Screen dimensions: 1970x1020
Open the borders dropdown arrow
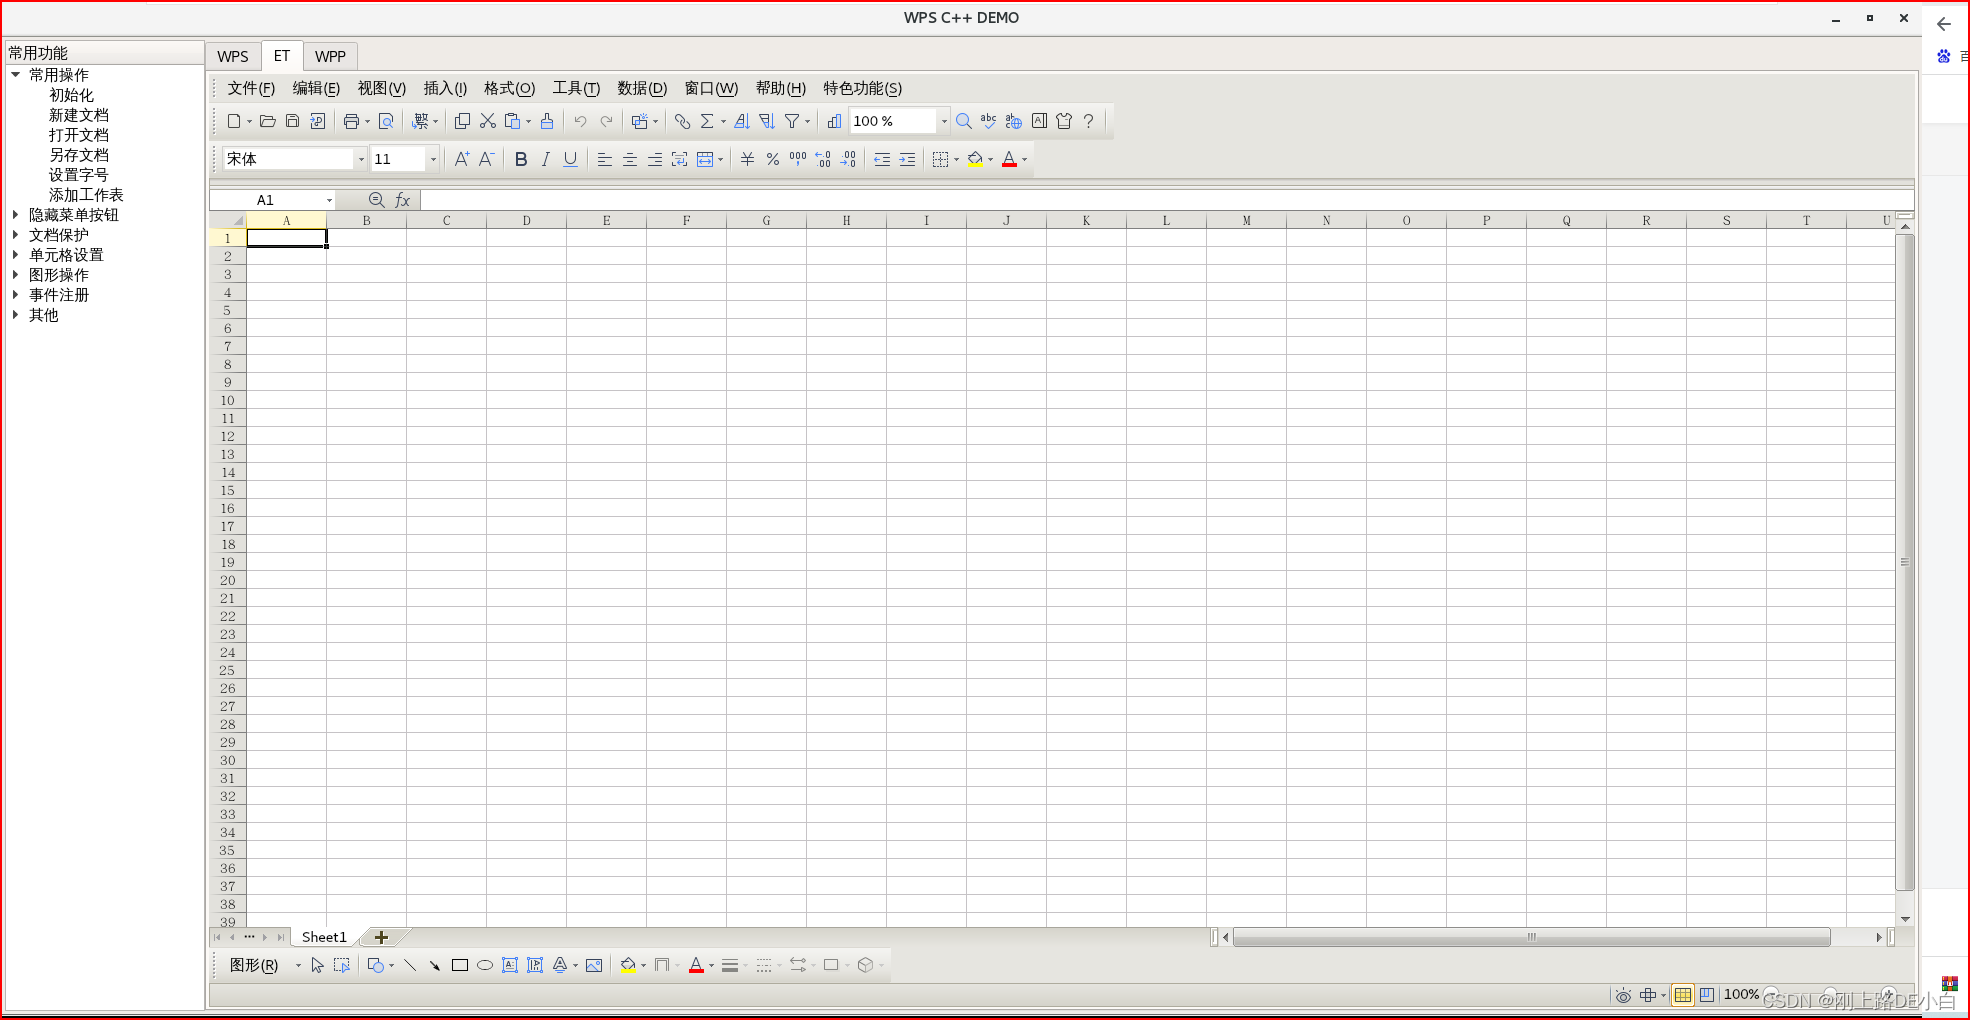click(956, 159)
